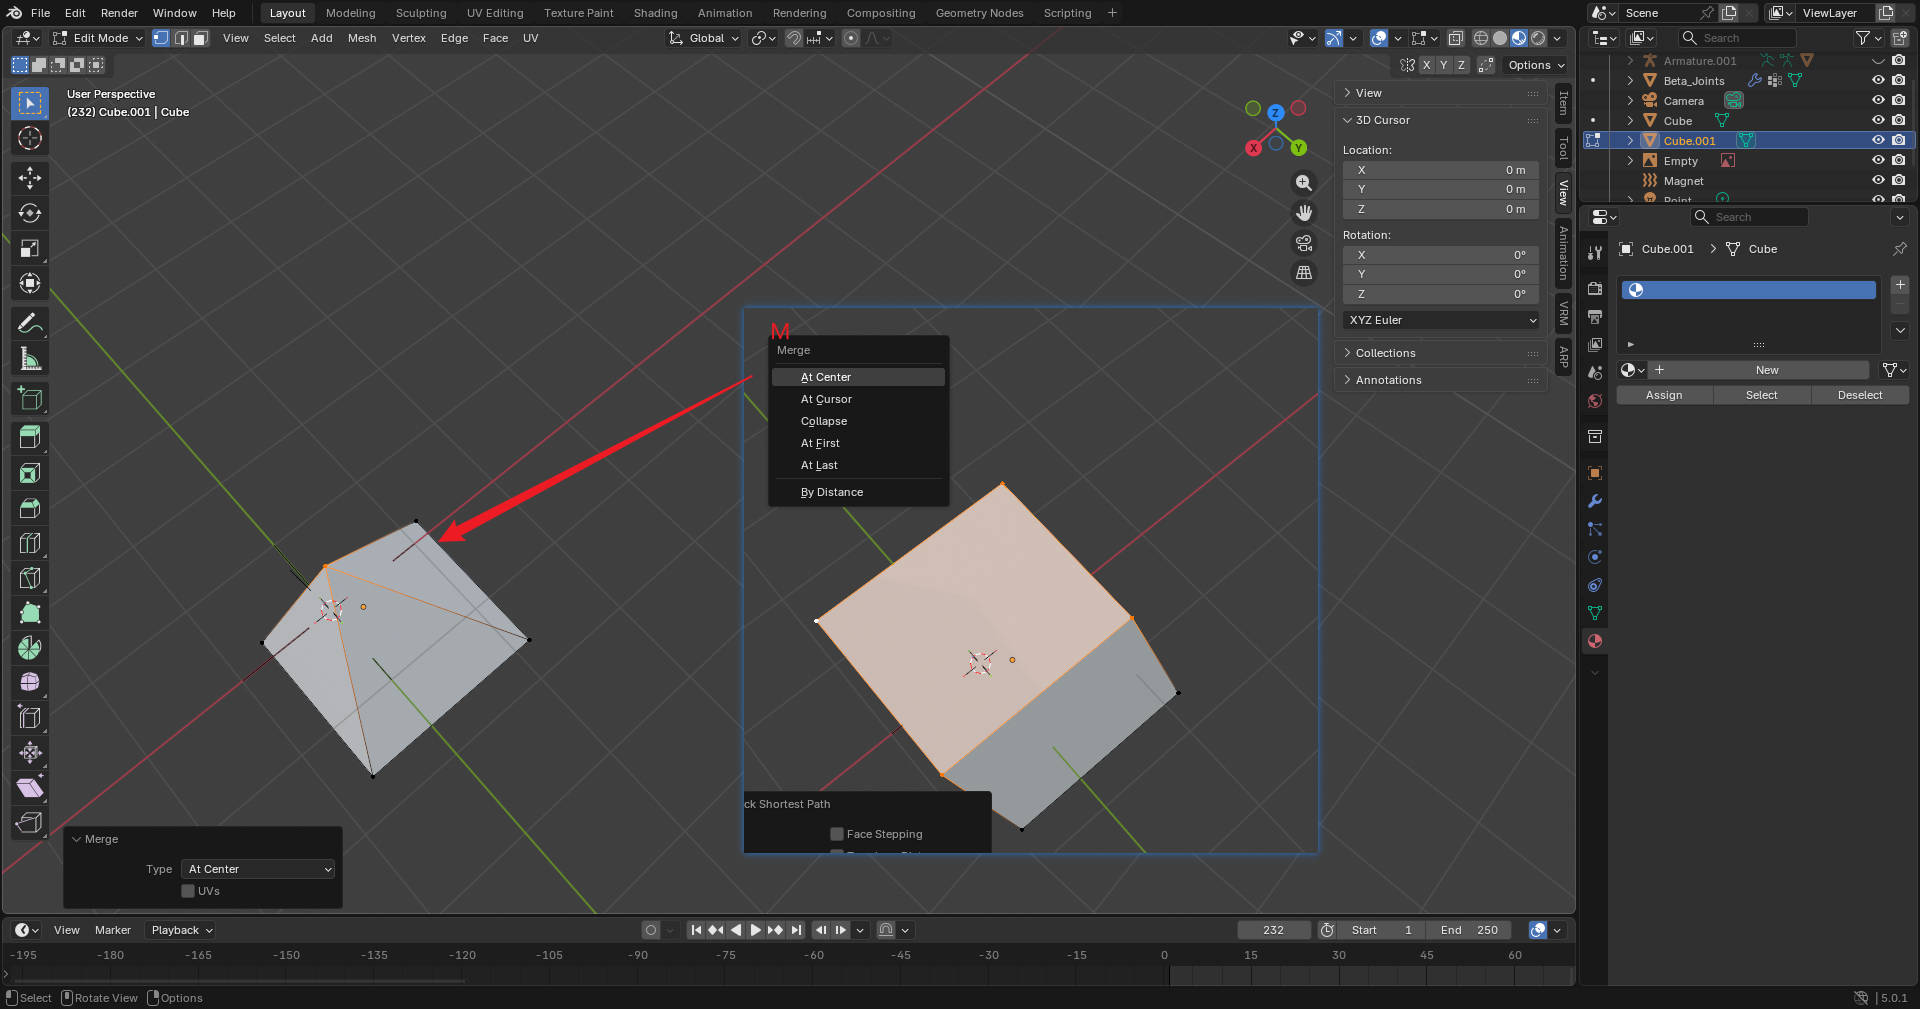The height and width of the screenshot is (1009, 1920).
Task: Select the Shear tool
Action: pos(30,787)
